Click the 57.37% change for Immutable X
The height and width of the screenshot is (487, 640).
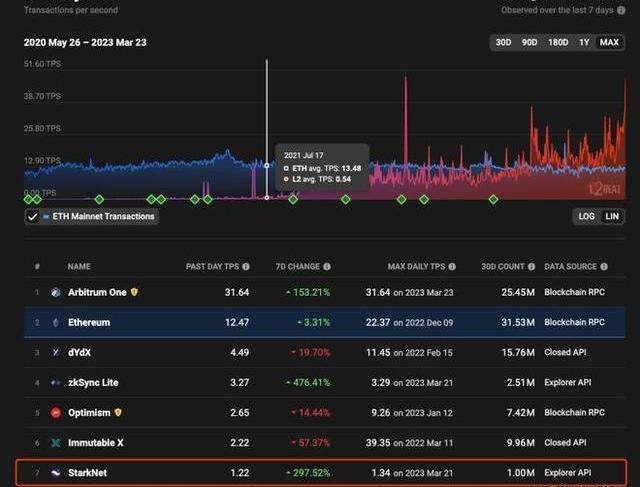(x=310, y=443)
